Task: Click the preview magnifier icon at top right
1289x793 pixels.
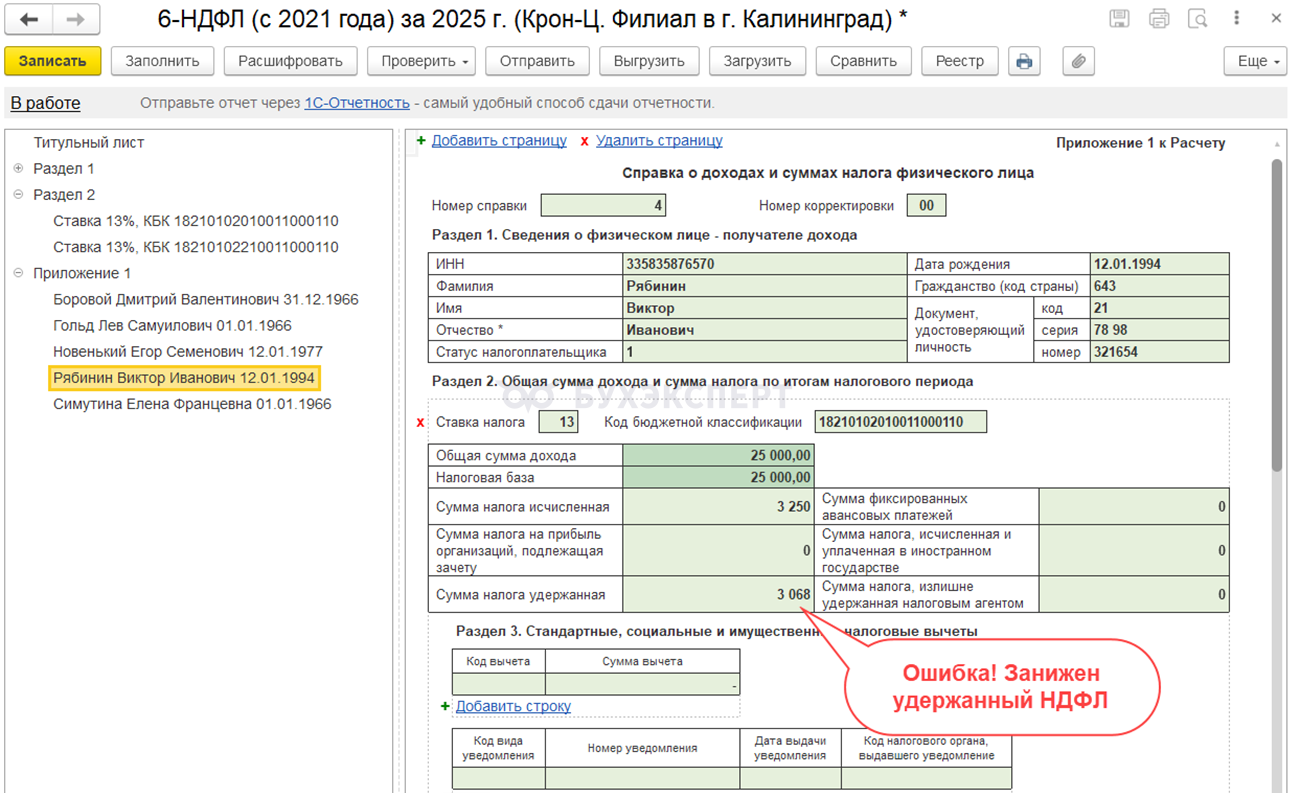Action: tap(1197, 19)
